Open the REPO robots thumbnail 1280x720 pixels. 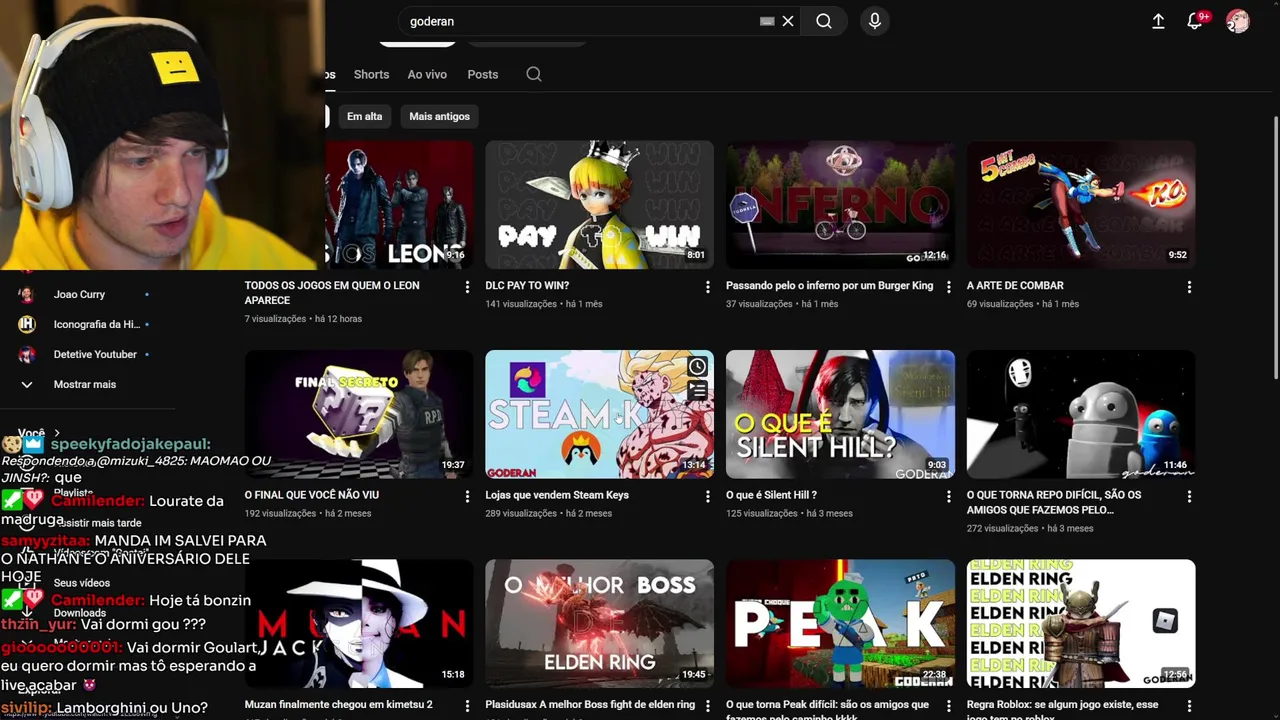[1081, 414]
